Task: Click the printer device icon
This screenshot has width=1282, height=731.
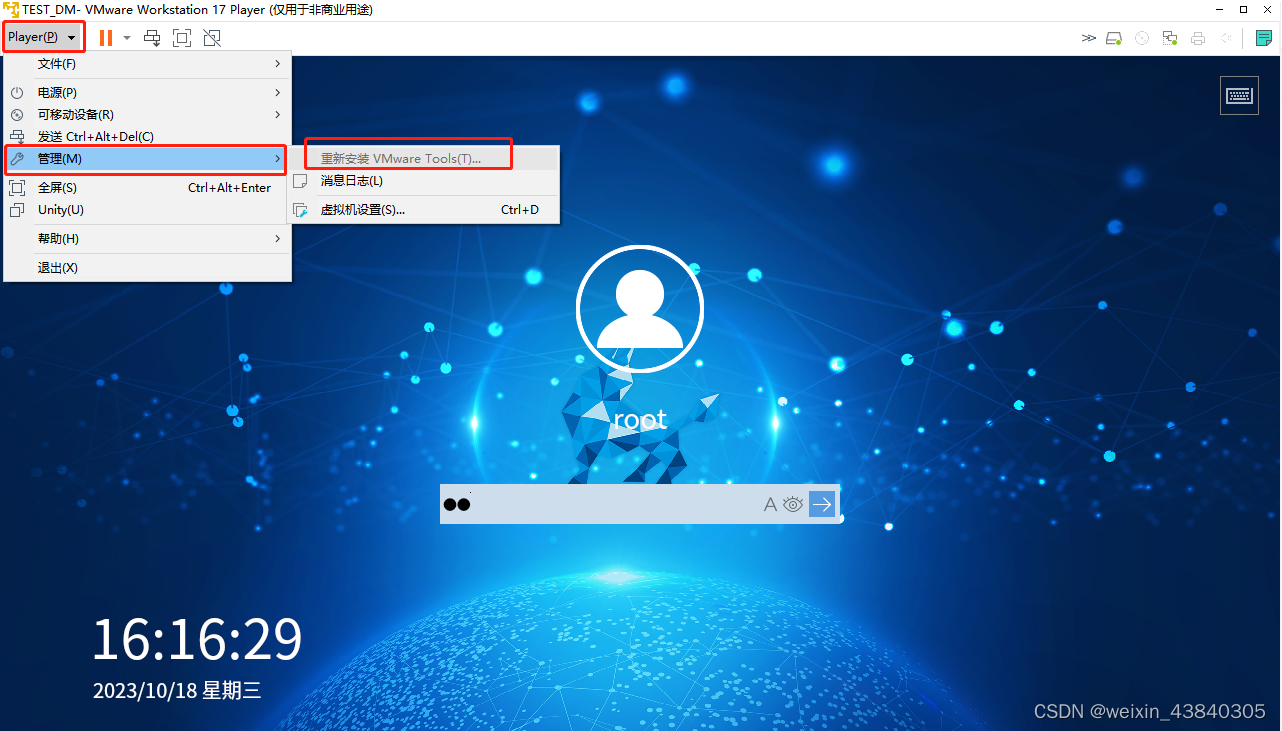Action: (x=1198, y=38)
